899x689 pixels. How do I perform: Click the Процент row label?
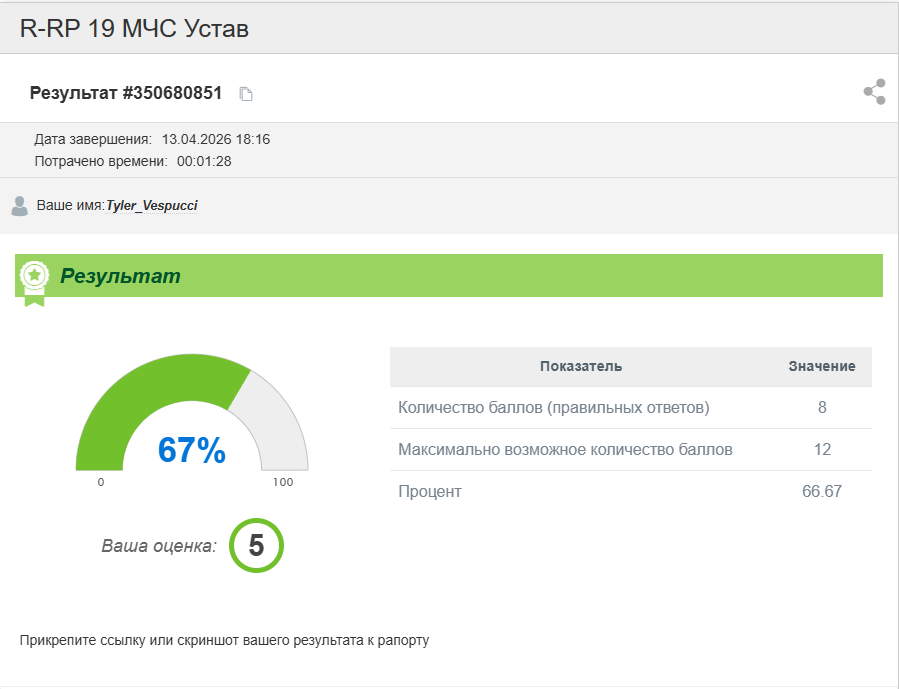[430, 492]
